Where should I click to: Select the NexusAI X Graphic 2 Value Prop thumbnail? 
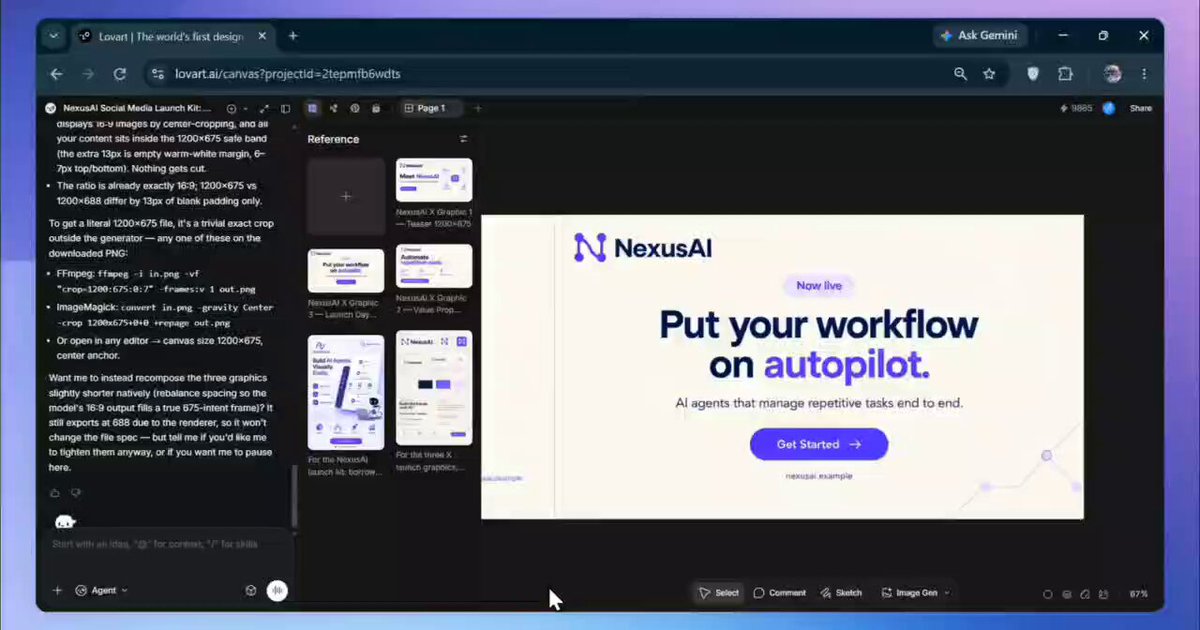coord(434,266)
